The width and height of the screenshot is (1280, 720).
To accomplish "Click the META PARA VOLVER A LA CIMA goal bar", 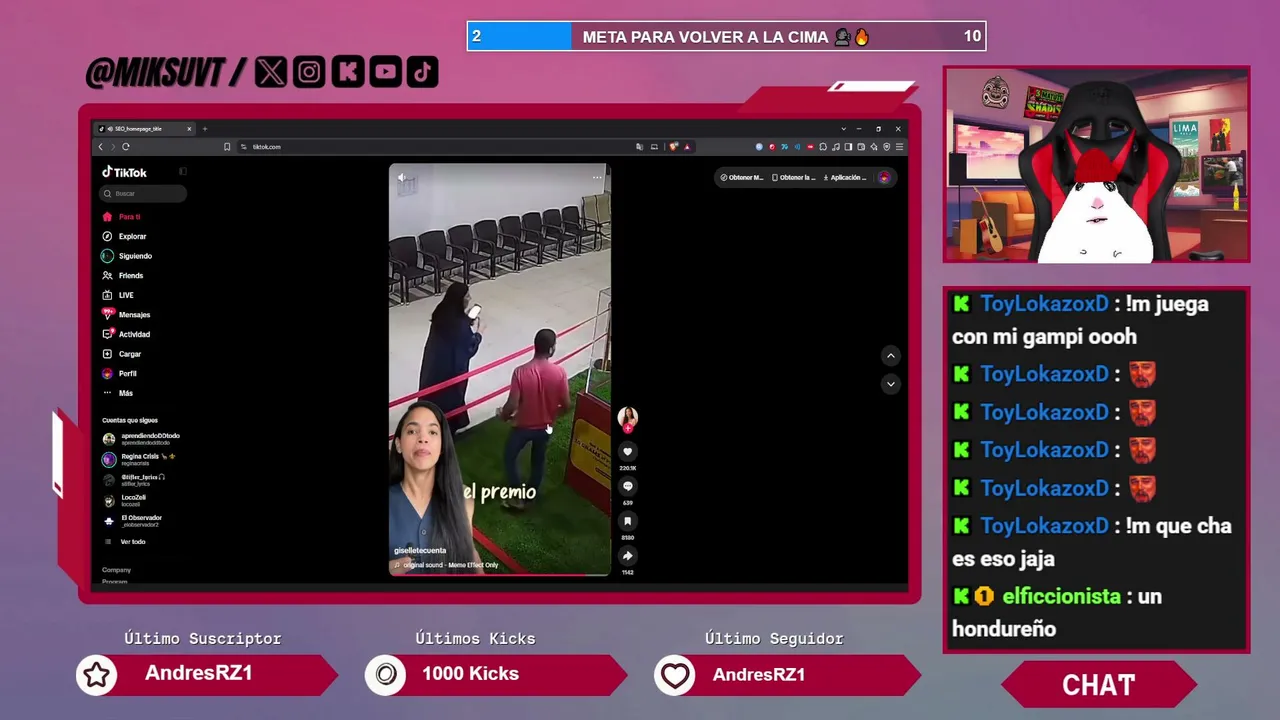I will [726, 37].
